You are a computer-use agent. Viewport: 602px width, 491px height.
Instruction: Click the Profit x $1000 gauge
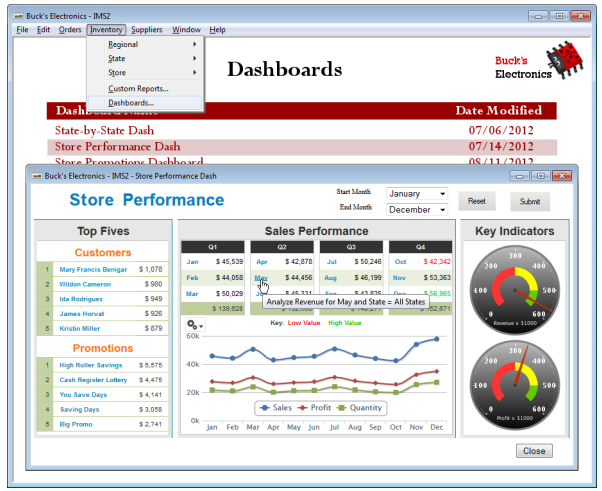pos(514,385)
